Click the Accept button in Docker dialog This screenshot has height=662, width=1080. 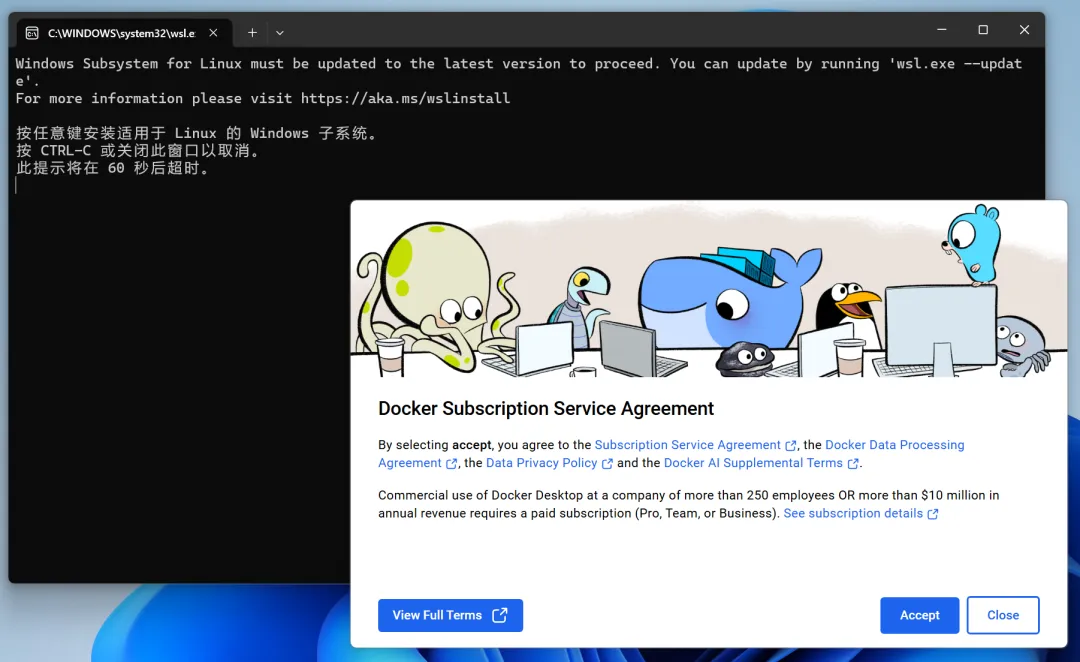[920, 615]
